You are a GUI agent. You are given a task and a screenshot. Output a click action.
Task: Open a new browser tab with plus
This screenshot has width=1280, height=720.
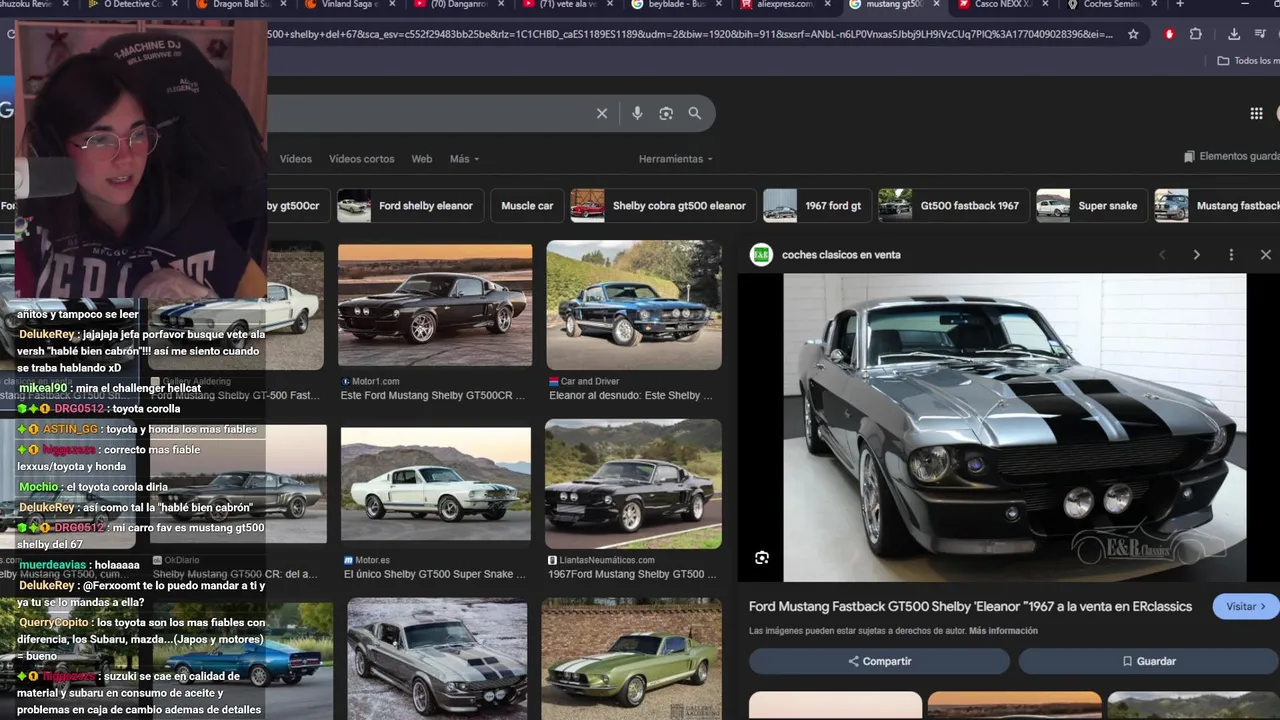point(1180,4)
